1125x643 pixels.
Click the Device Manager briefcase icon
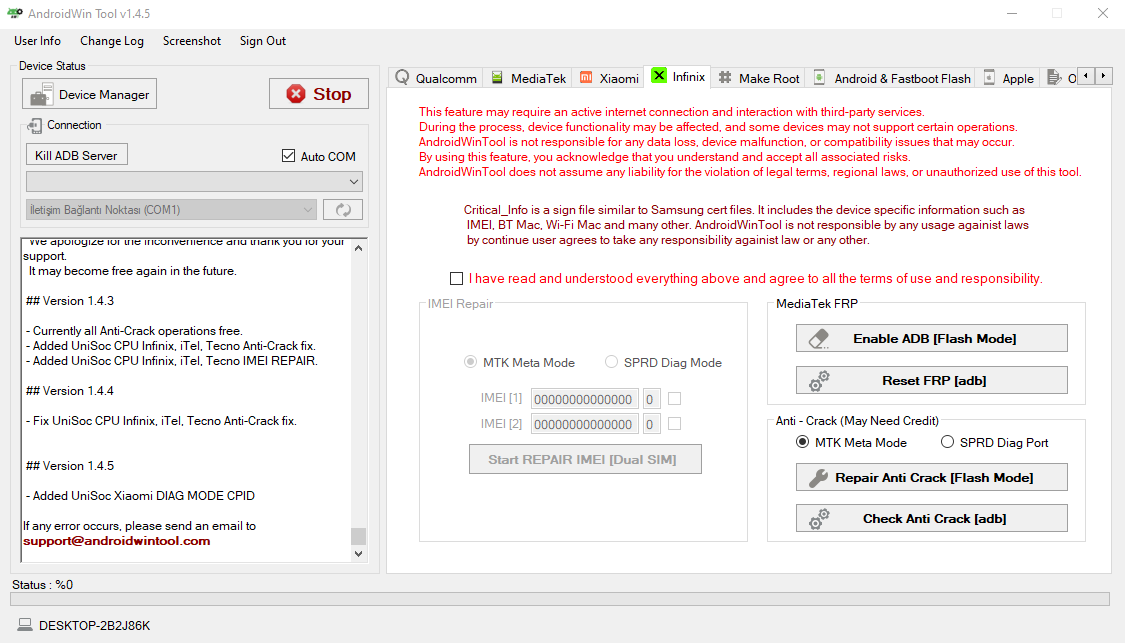41,95
